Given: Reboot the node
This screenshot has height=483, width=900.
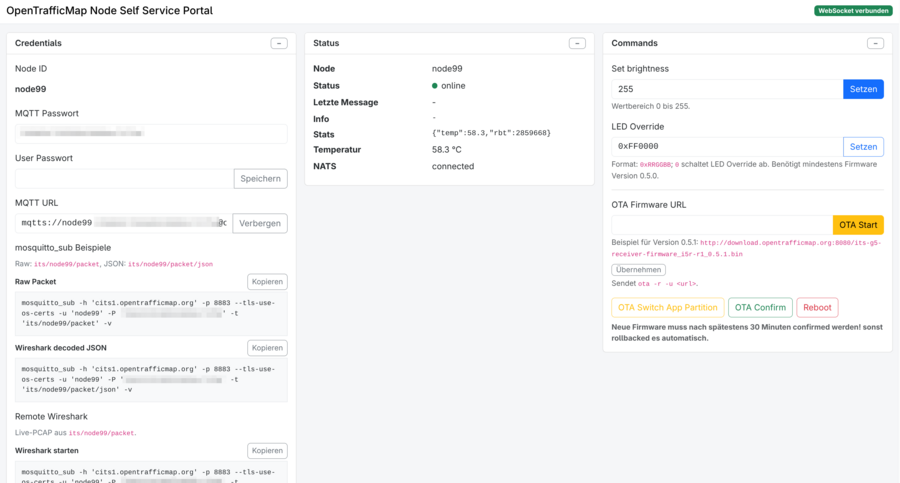Looking at the screenshot, I should 817,308.
